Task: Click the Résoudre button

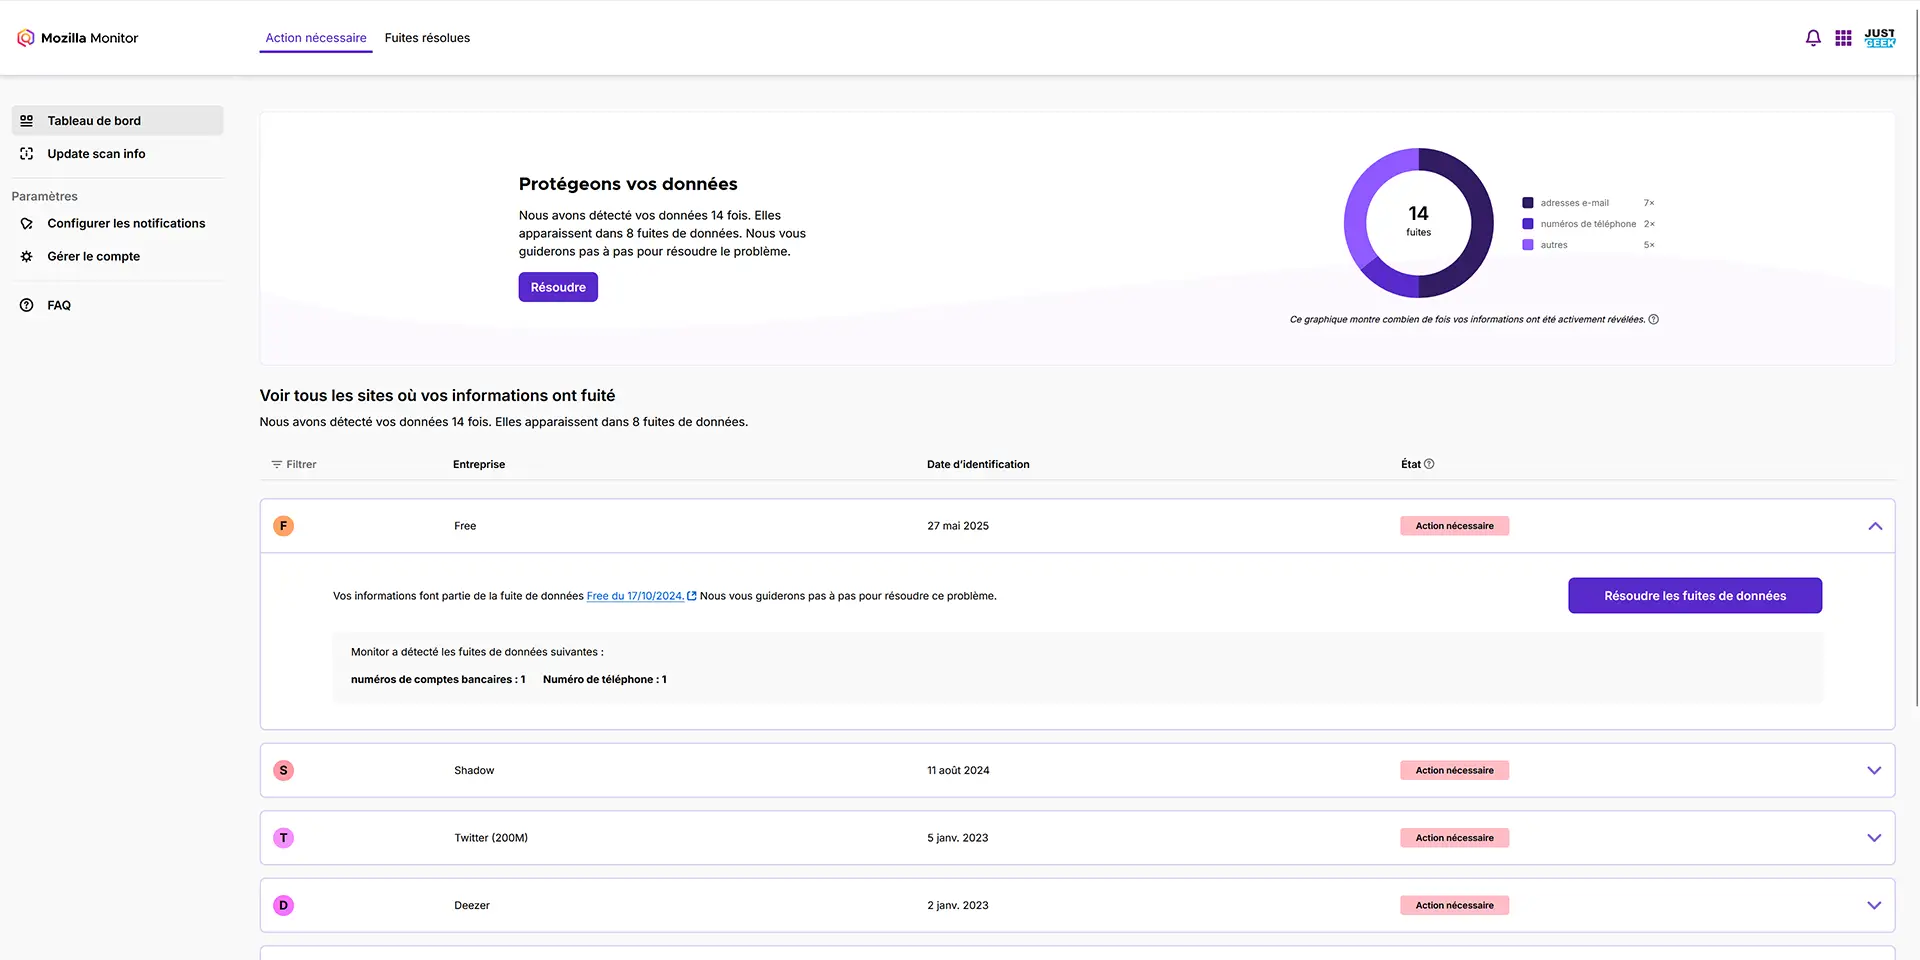Action: pos(558,288)
